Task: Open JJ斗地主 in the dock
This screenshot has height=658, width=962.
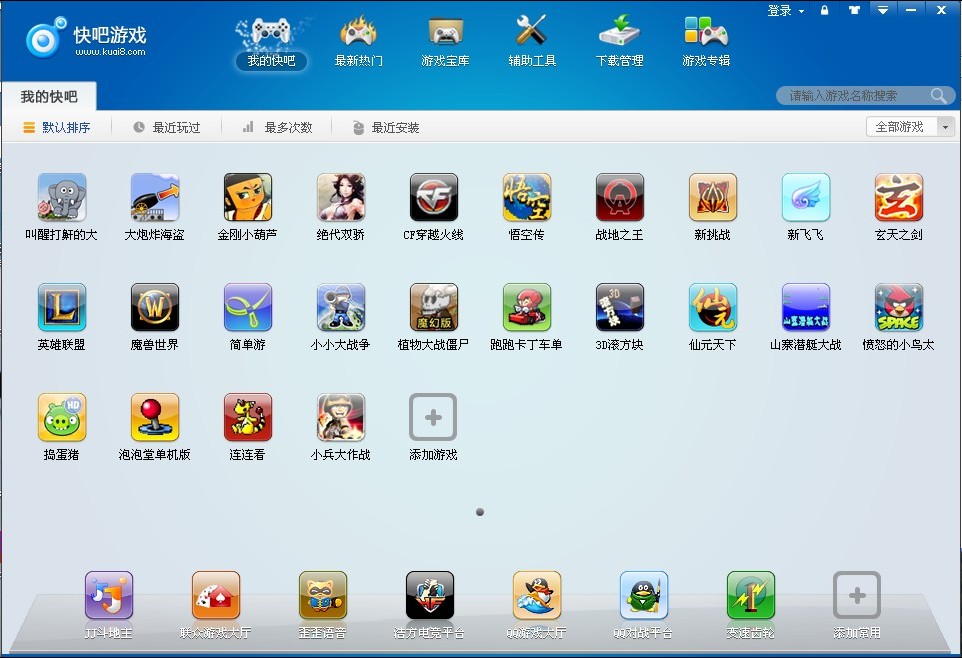Action: pos(109,595)
